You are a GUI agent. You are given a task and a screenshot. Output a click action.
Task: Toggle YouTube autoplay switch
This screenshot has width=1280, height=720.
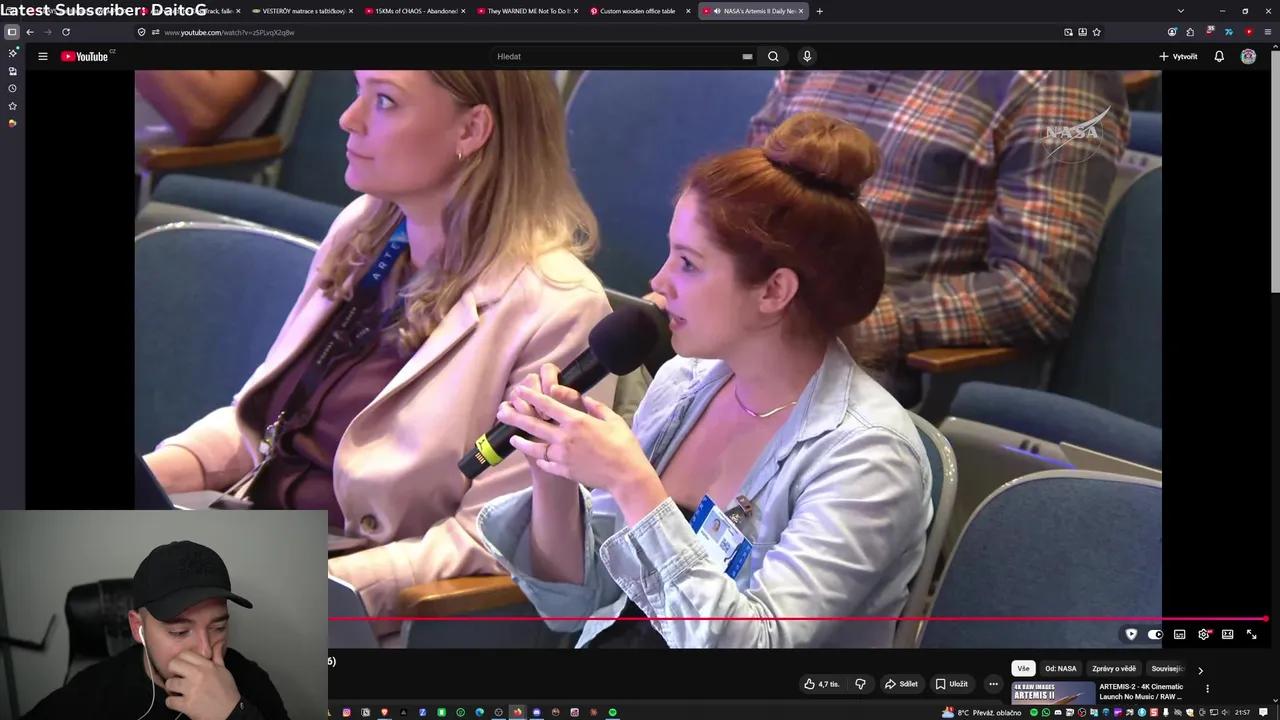(x=1155, y=634)
